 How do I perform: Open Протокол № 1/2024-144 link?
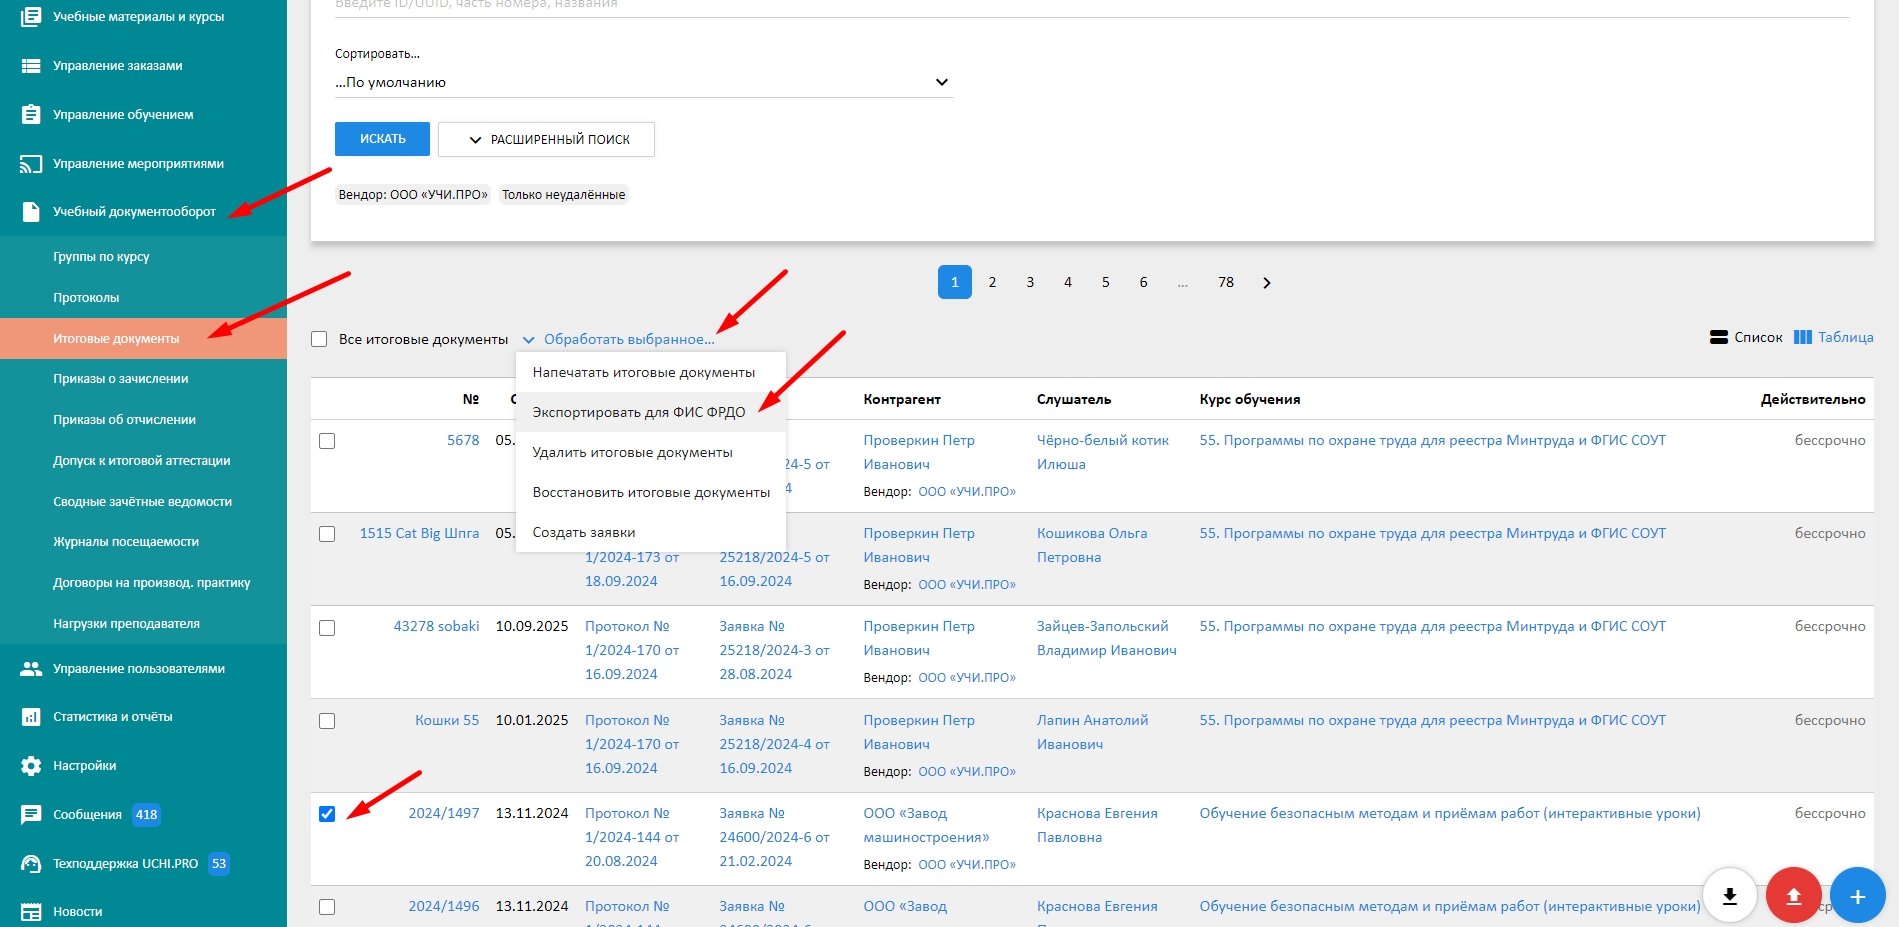632,837
